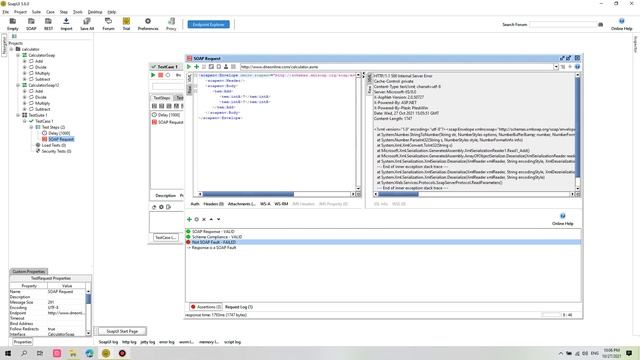
Task: Open the Step menu
Action: (64, 12)
